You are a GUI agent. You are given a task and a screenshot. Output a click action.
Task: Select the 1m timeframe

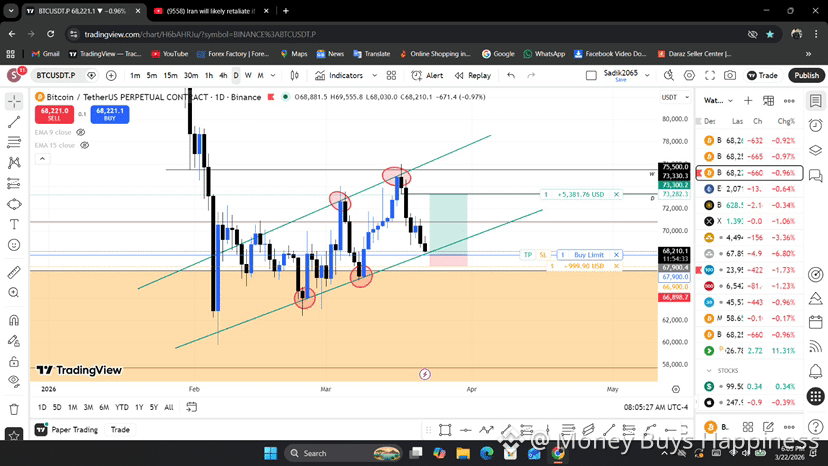coord(135,76)
